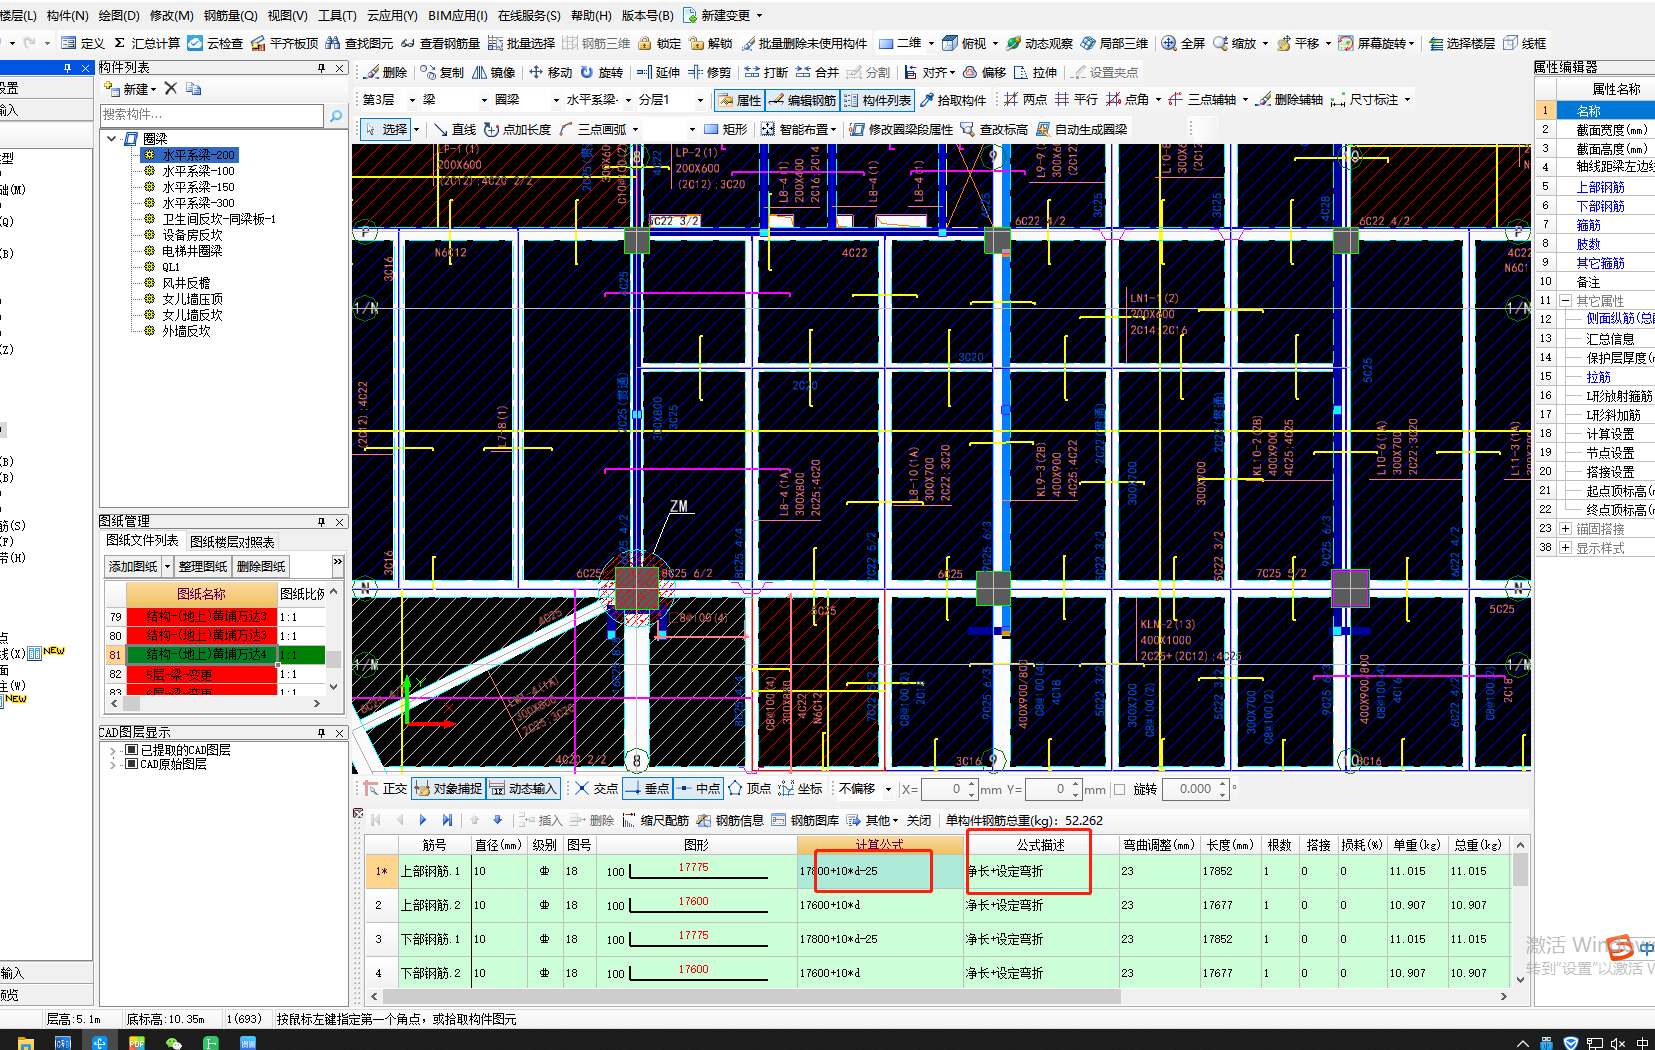Check 已提取的CAD图层 layer checkbox
Viewport: 1655px width, 1050px height.
[x=131, y=750]
